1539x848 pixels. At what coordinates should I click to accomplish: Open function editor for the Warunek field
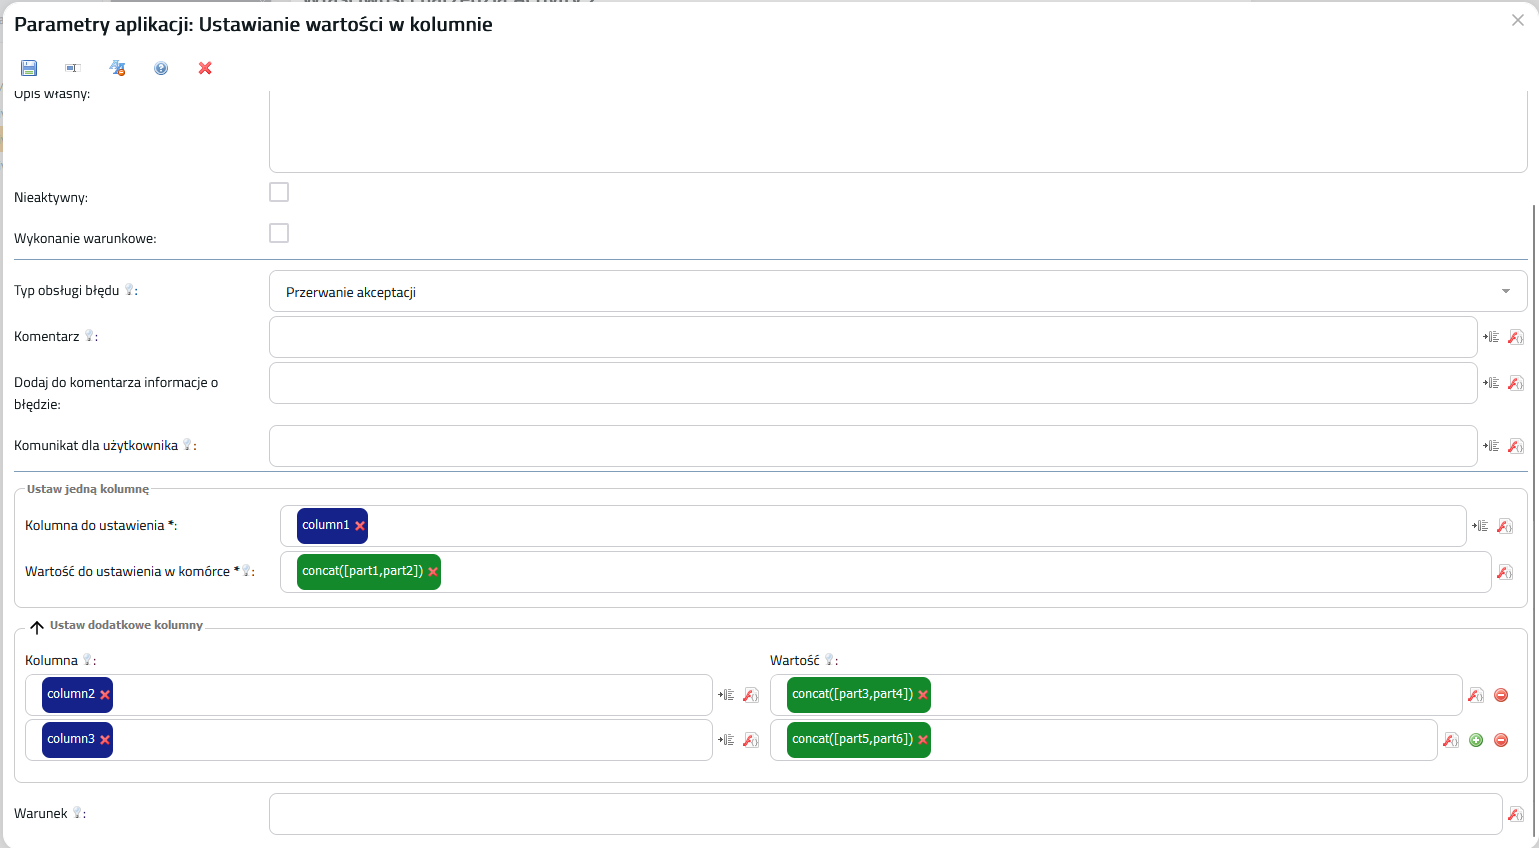click(1515, 814)
